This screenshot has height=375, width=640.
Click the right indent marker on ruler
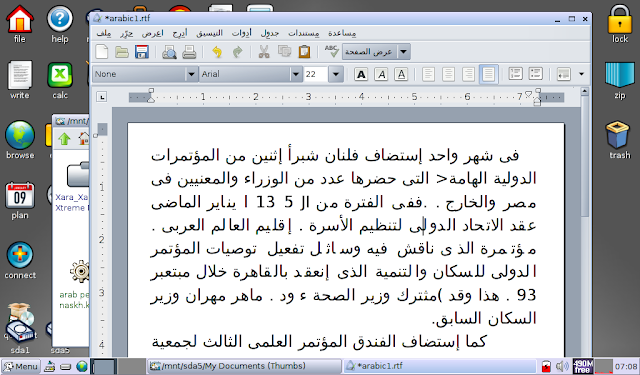coord(537,97)
